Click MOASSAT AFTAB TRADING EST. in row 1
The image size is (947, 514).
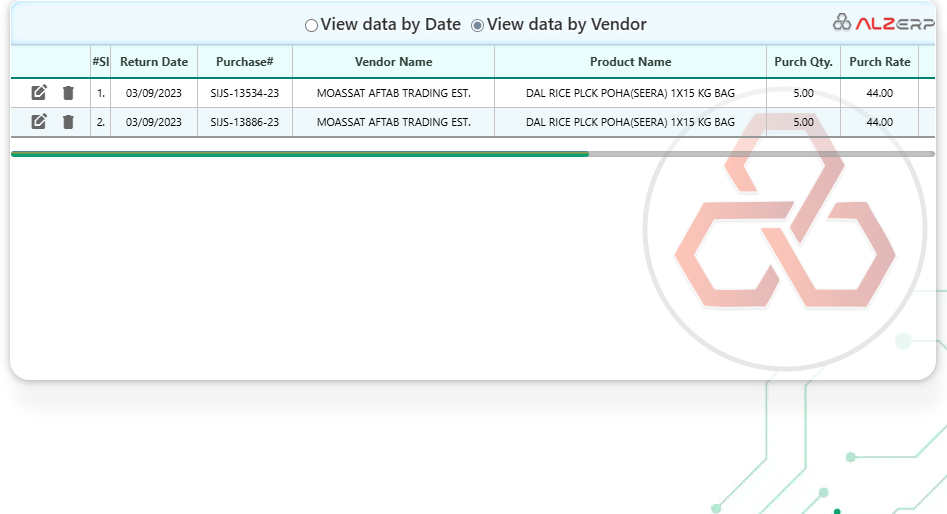(x=393, y=93)
